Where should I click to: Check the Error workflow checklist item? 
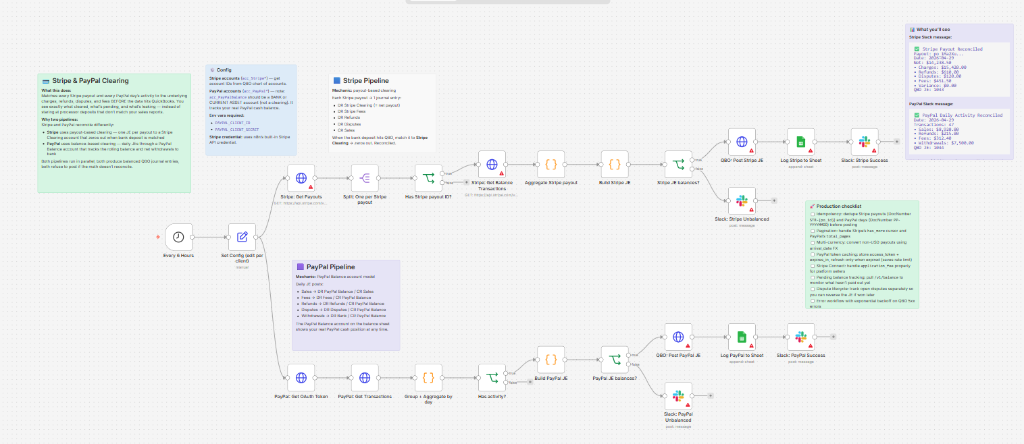pyautogui.click(x=813, y=300)
